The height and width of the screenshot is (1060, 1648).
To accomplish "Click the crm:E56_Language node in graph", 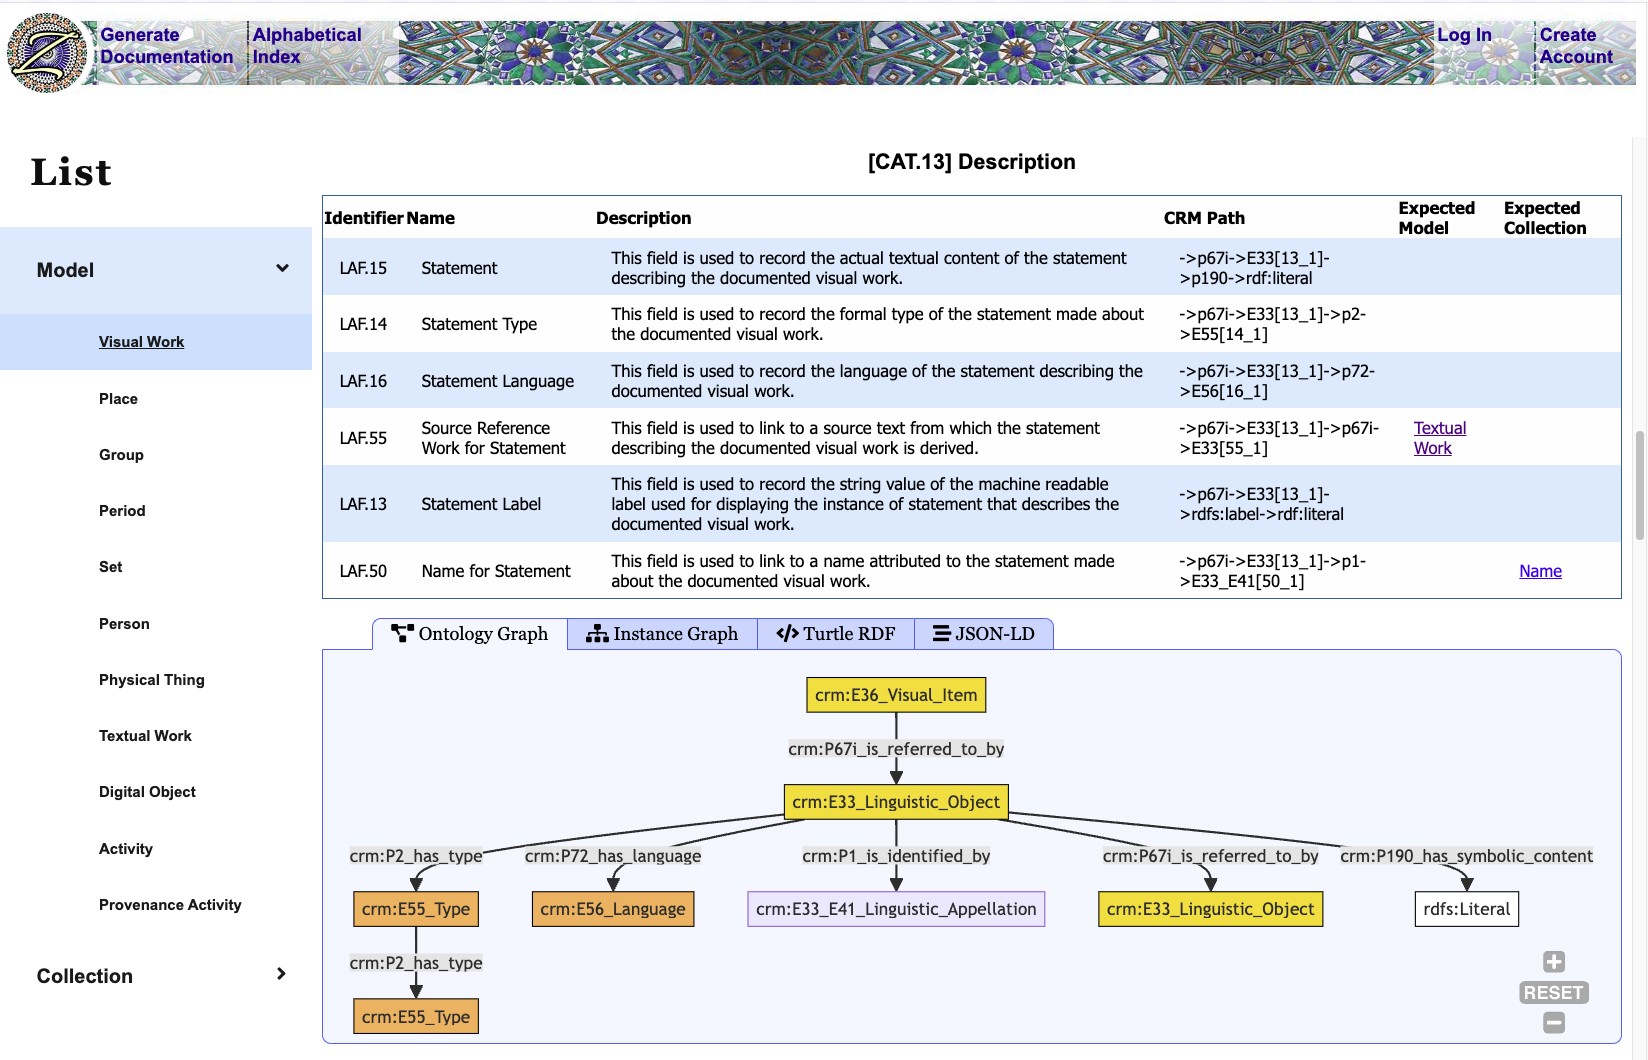I will (613, 909).
